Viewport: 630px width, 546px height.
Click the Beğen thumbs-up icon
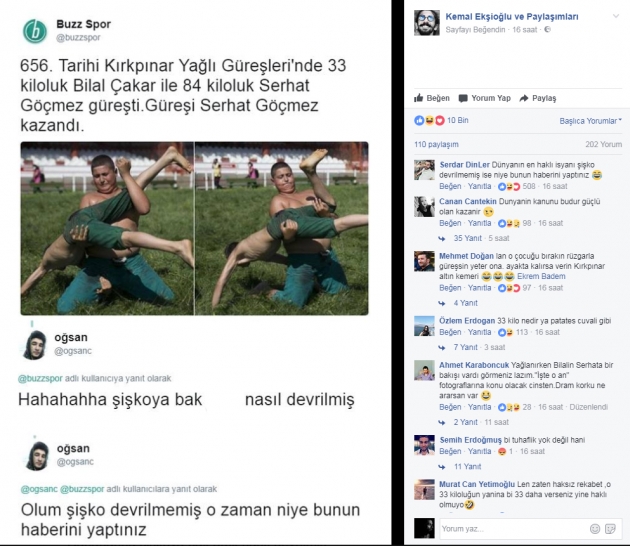coord(419,98)
